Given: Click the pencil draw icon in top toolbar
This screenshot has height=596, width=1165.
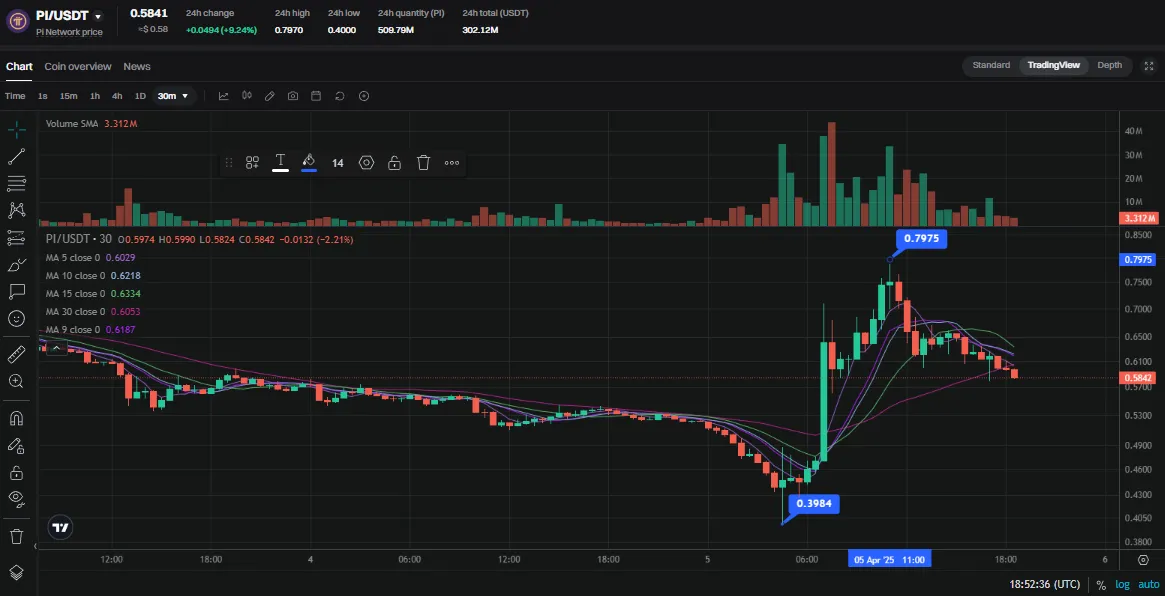Looking at the screenshot, I should point(270,96).
